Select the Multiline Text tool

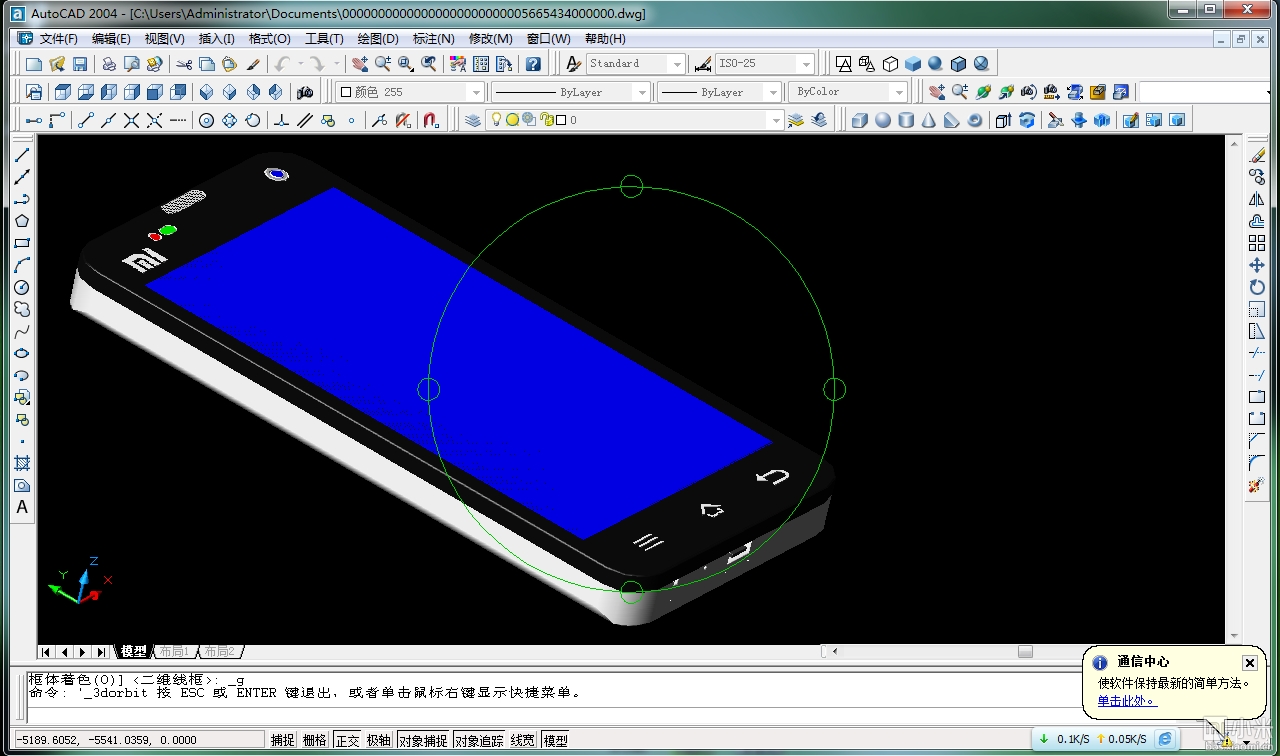[x=22, y=507]
